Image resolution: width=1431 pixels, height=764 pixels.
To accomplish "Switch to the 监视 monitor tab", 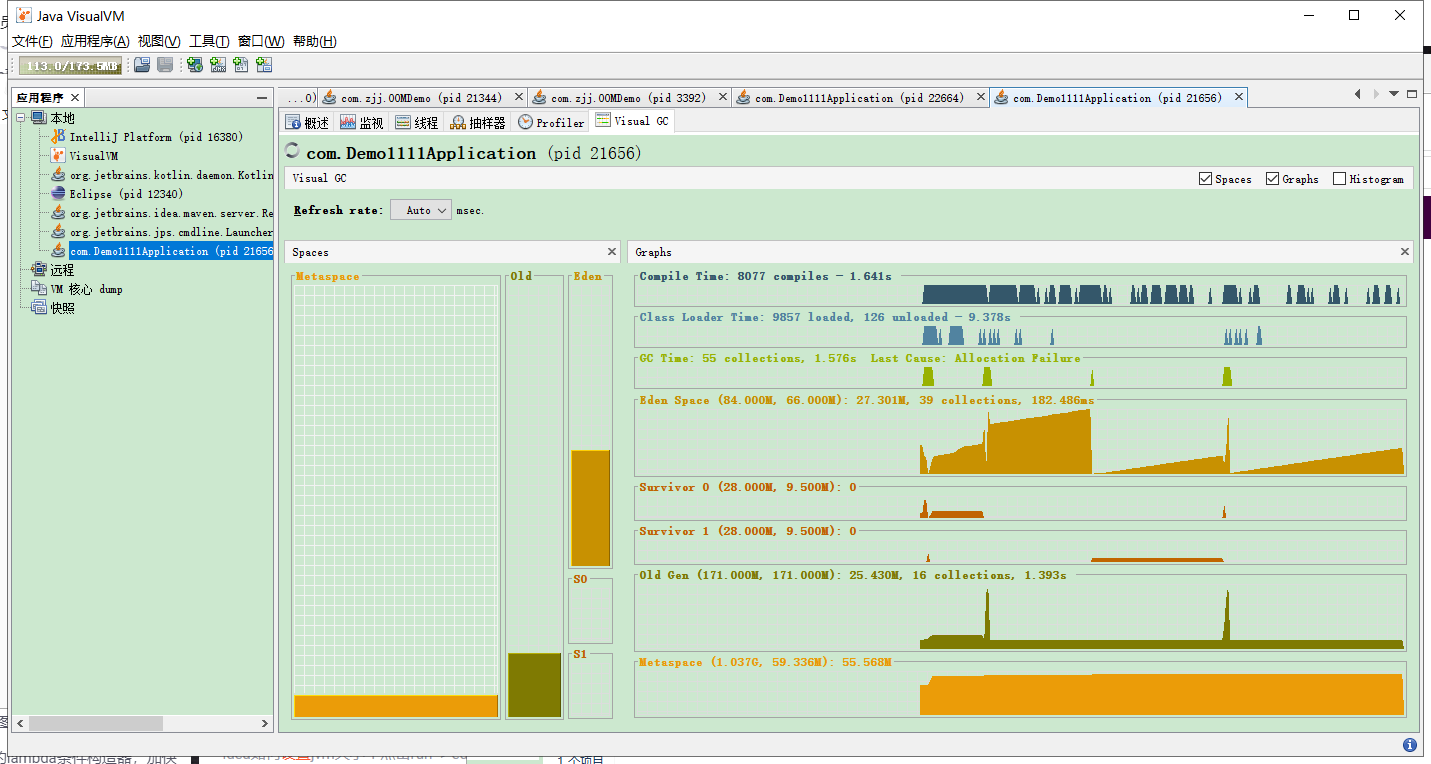I will 362,122.
